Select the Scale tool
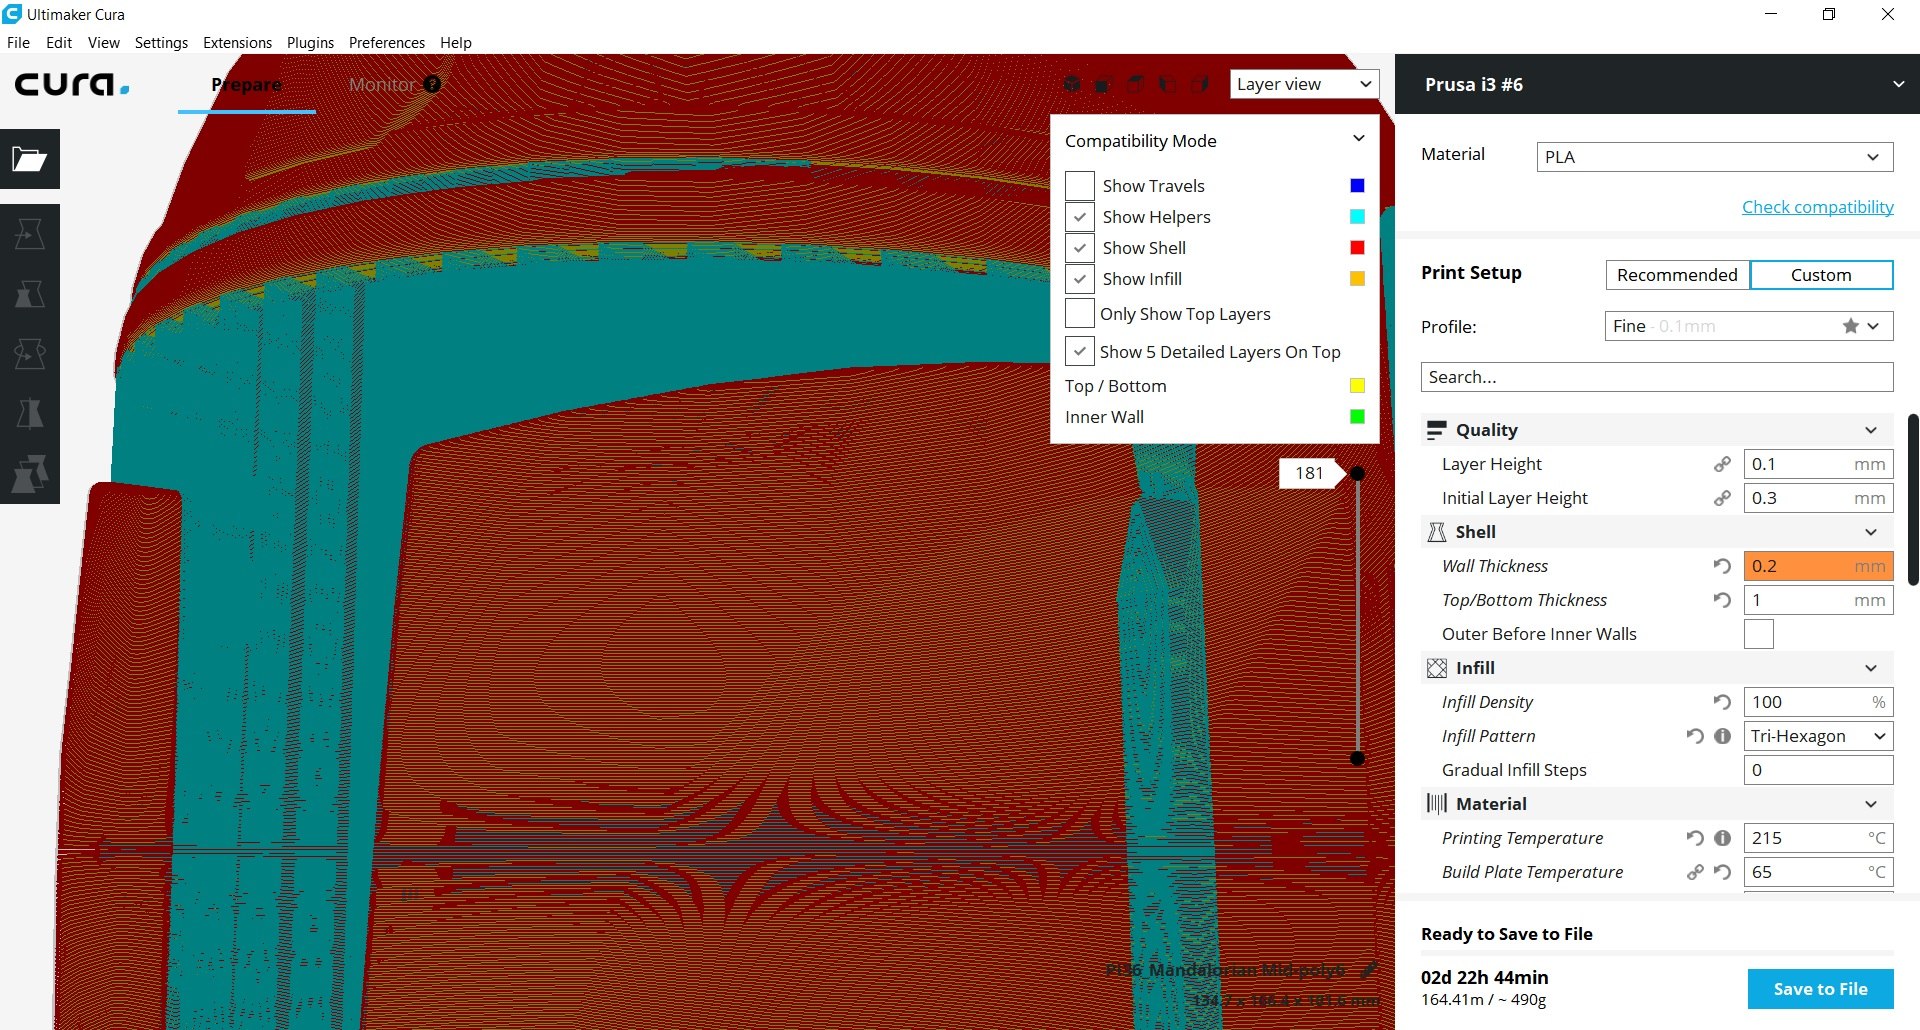Viewport: 1920px width, 1030px height. coord(30,294)
